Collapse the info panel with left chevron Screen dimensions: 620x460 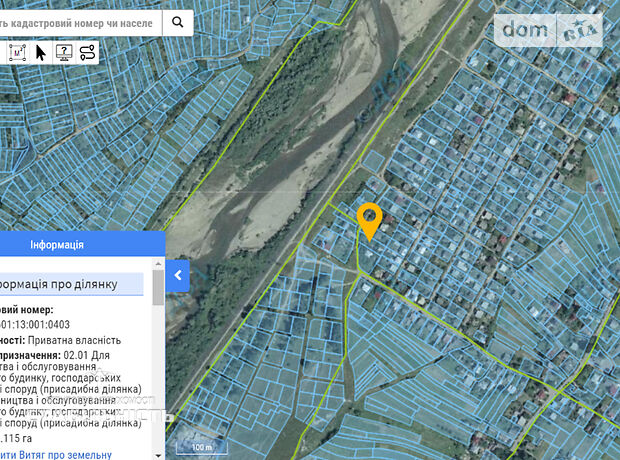[178, 276]
